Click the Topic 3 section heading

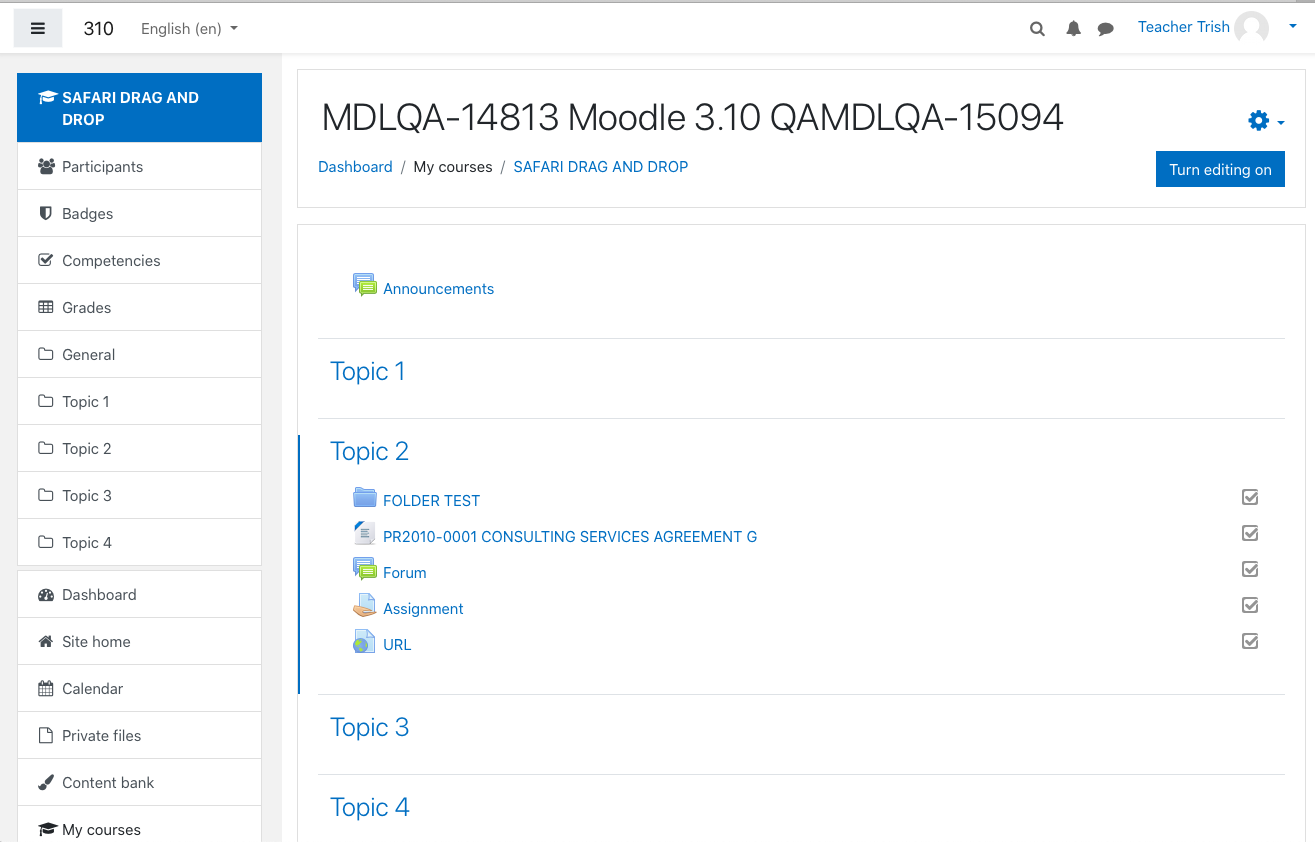pos(369,727)
